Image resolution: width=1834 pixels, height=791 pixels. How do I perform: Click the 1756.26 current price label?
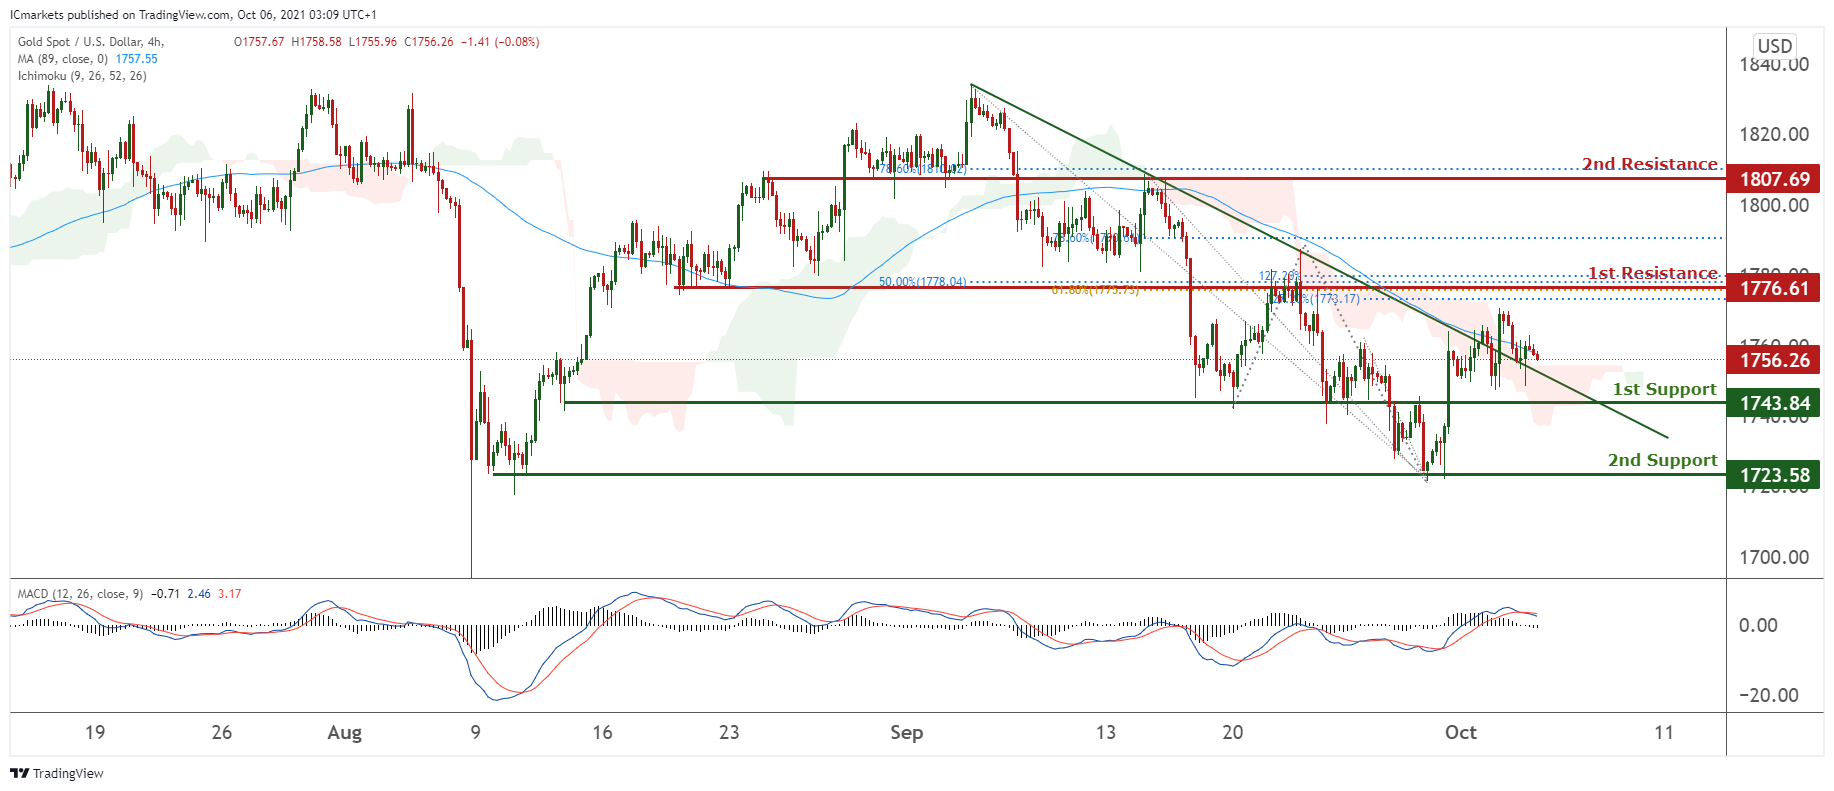pos(1774,360)
